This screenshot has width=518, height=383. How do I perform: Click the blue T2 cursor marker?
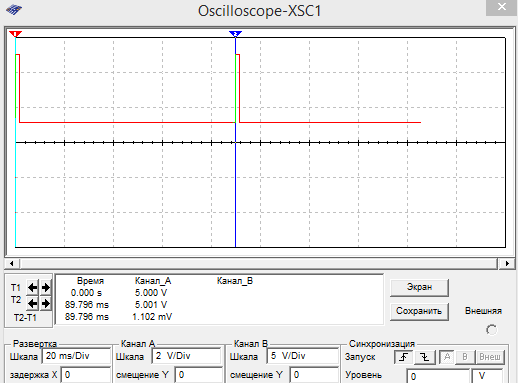pos(235,34)
